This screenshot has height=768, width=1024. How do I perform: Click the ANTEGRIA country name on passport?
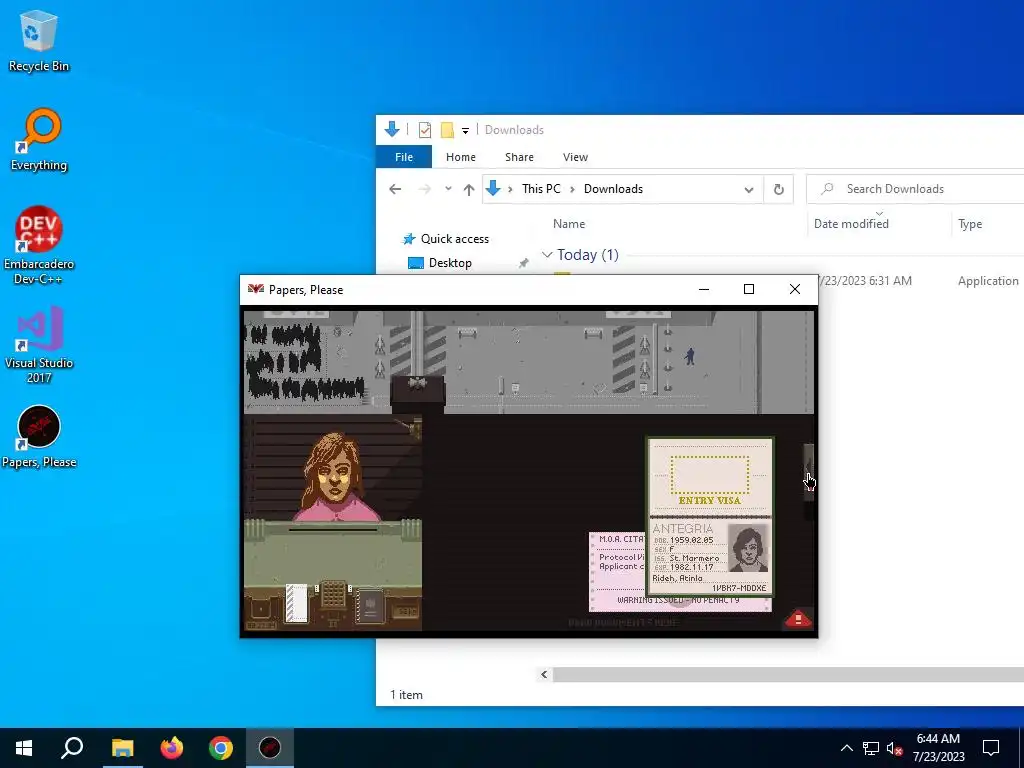tap(682, 528)
